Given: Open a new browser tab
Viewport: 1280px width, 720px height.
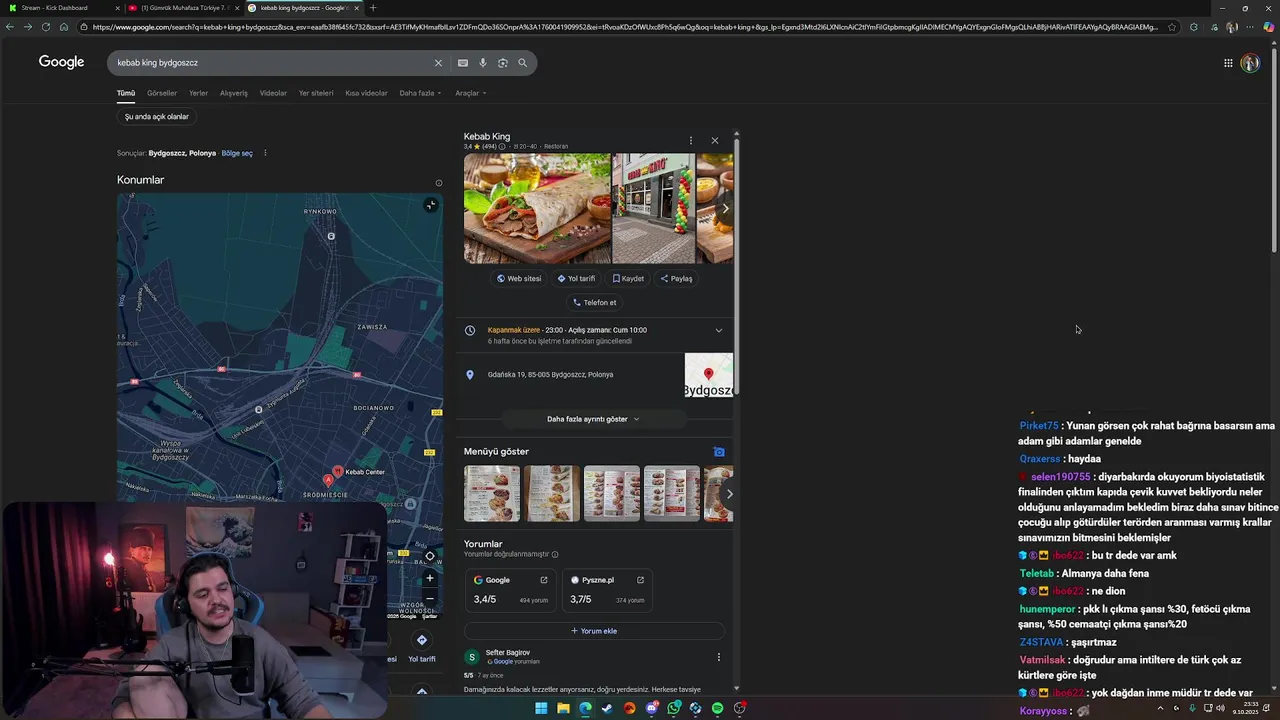Looking at the screenshot, I should 373,8.
